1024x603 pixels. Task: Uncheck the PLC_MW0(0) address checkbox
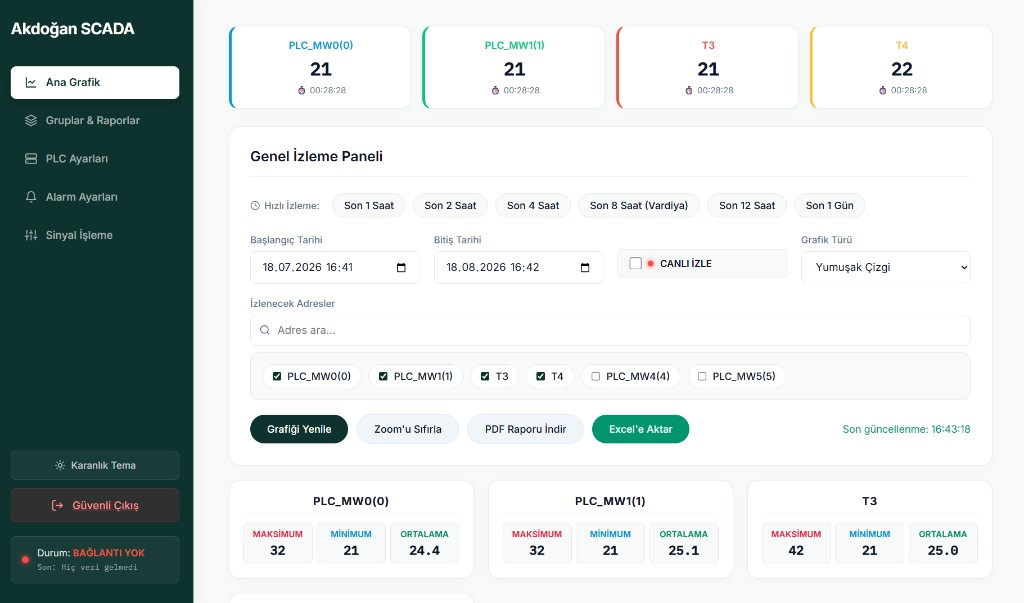(x=277, y=376)
